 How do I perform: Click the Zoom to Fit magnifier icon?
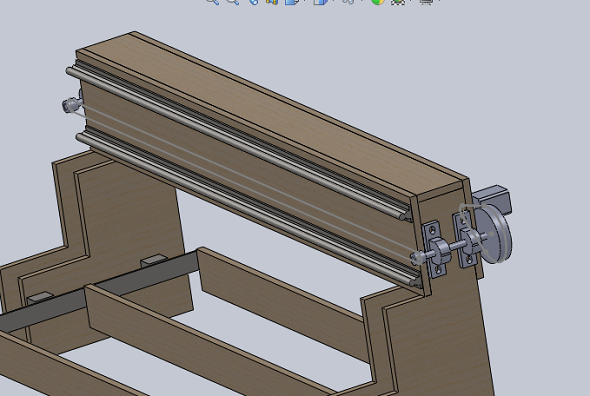[x=213, y=1]
